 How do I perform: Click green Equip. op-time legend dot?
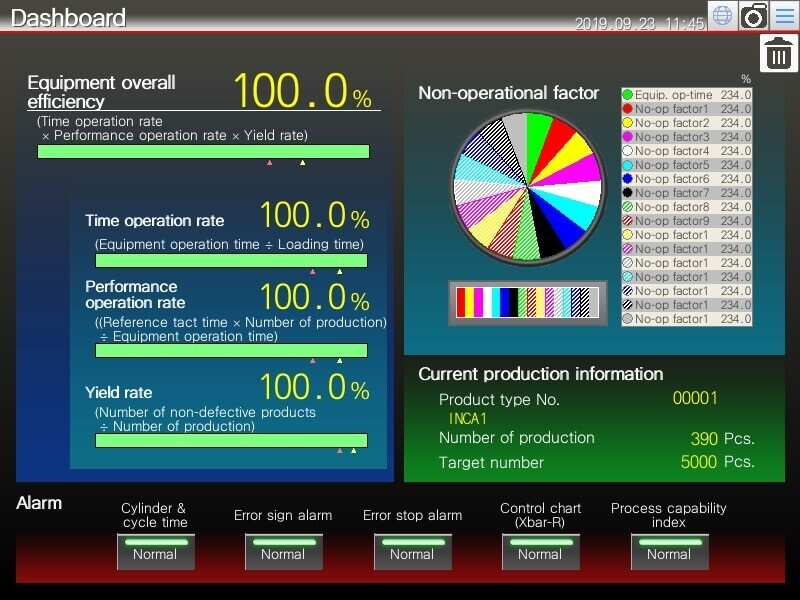click(627, 95)
